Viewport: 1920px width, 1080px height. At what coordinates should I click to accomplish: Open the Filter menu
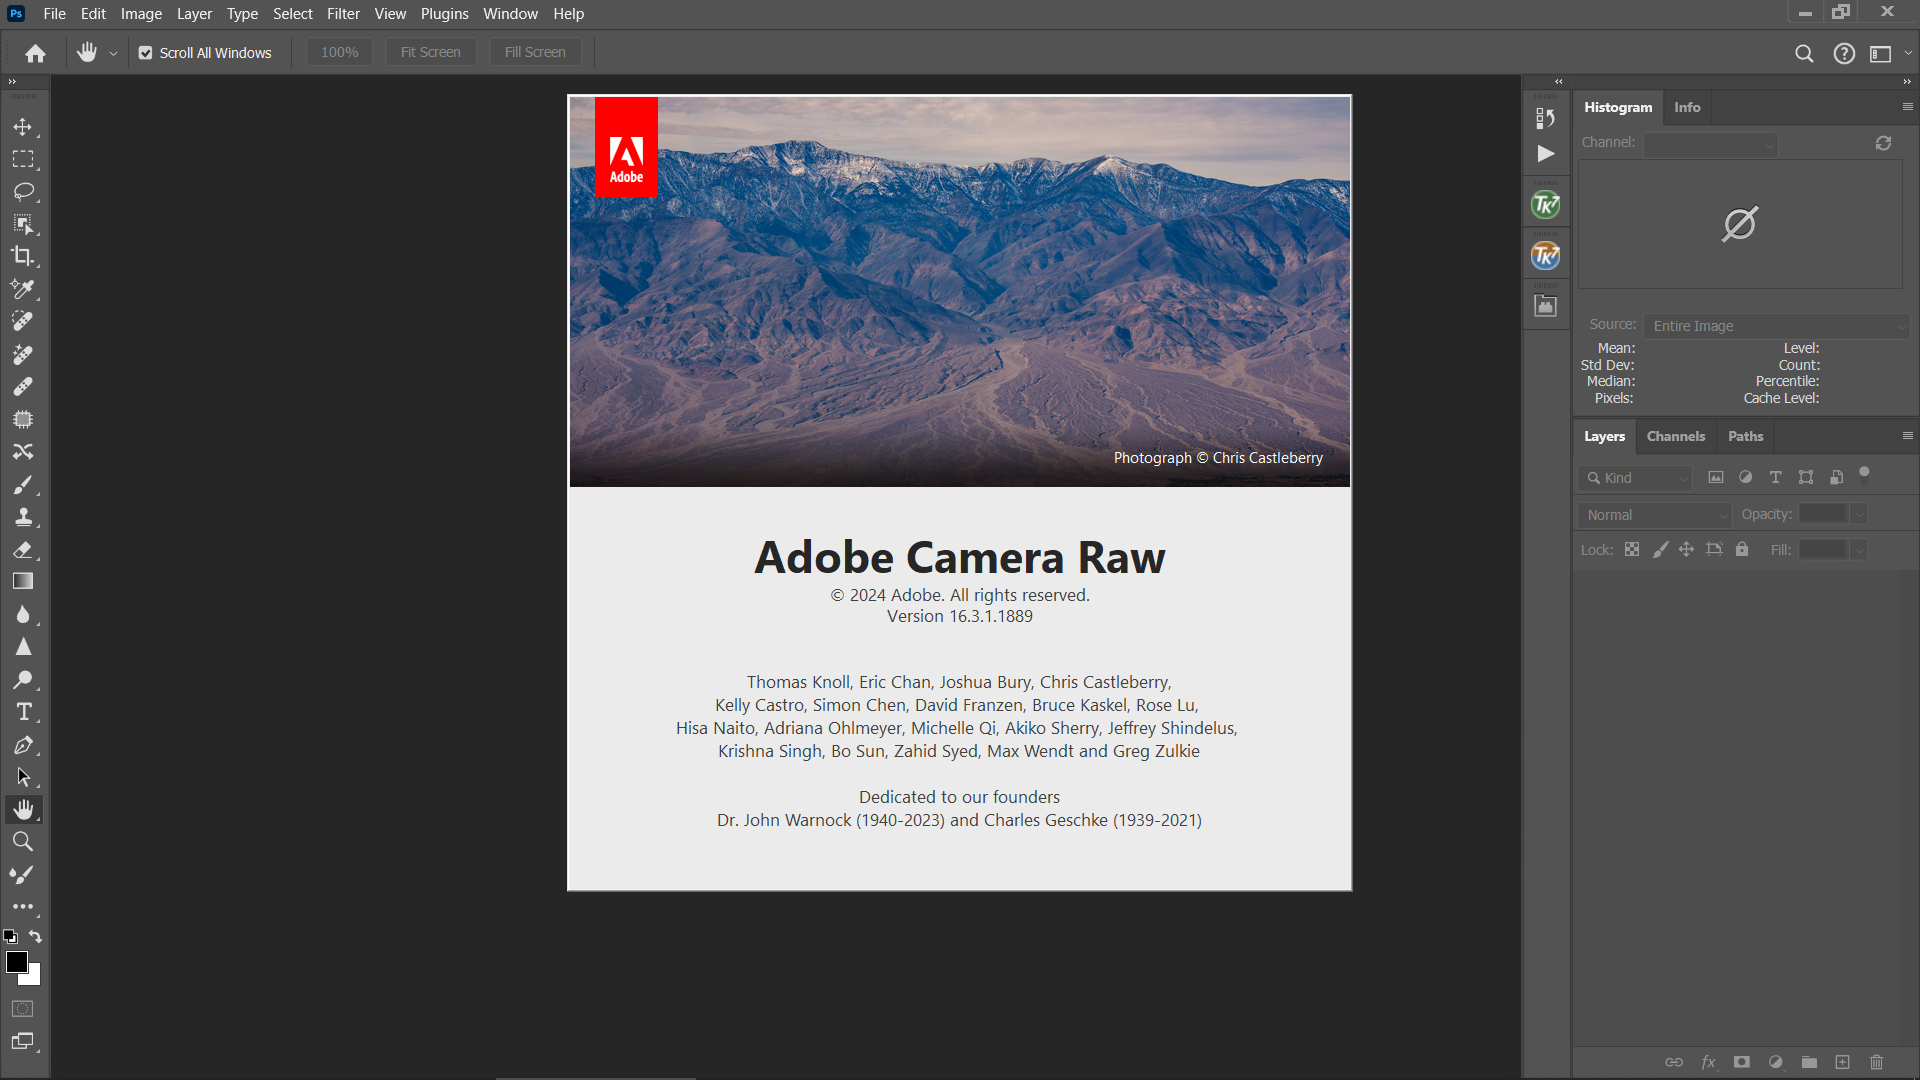pyautogui.click(x=343, y=14)
